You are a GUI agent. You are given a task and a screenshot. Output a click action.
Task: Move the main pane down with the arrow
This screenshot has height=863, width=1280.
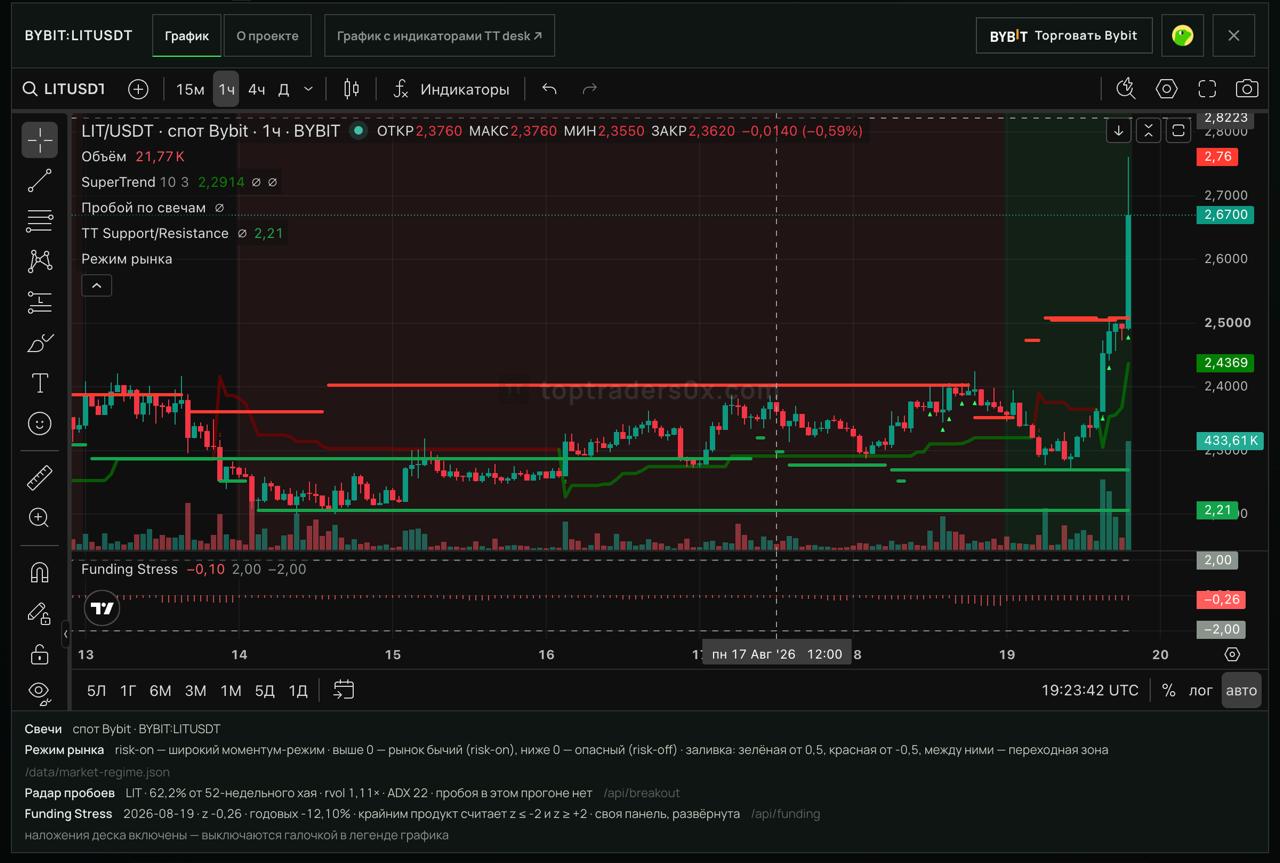[1119, 130]
